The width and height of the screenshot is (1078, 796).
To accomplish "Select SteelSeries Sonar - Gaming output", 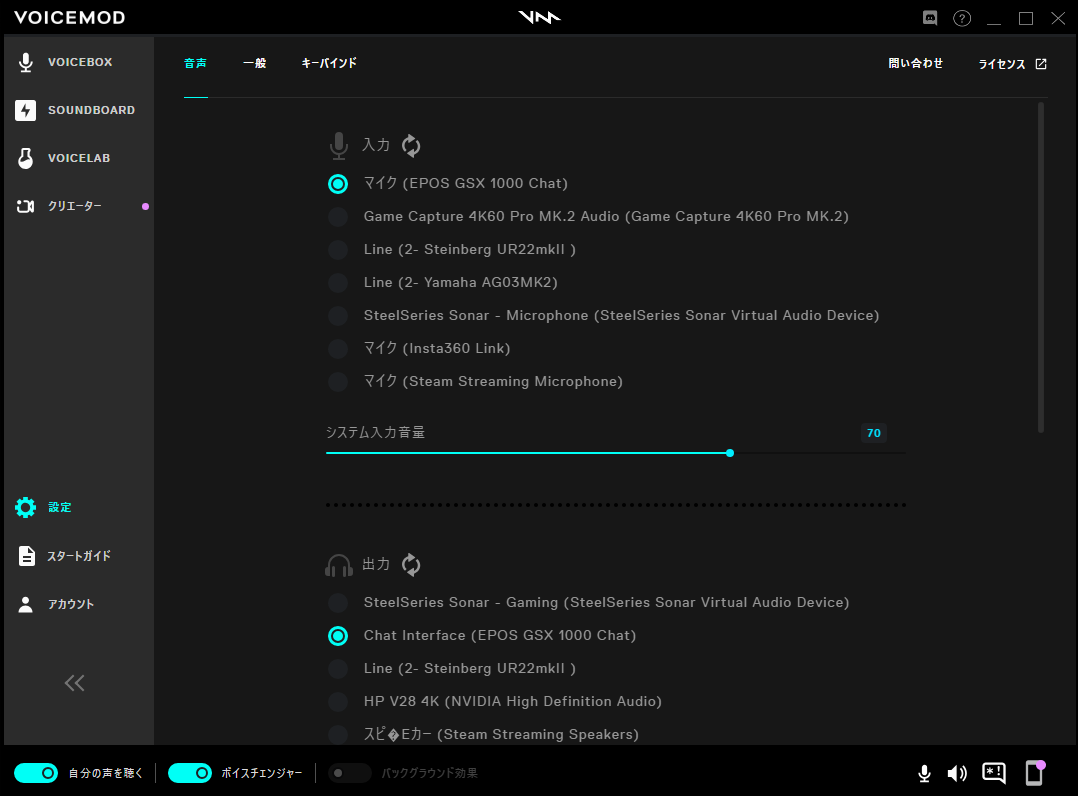I will [588, 603].
